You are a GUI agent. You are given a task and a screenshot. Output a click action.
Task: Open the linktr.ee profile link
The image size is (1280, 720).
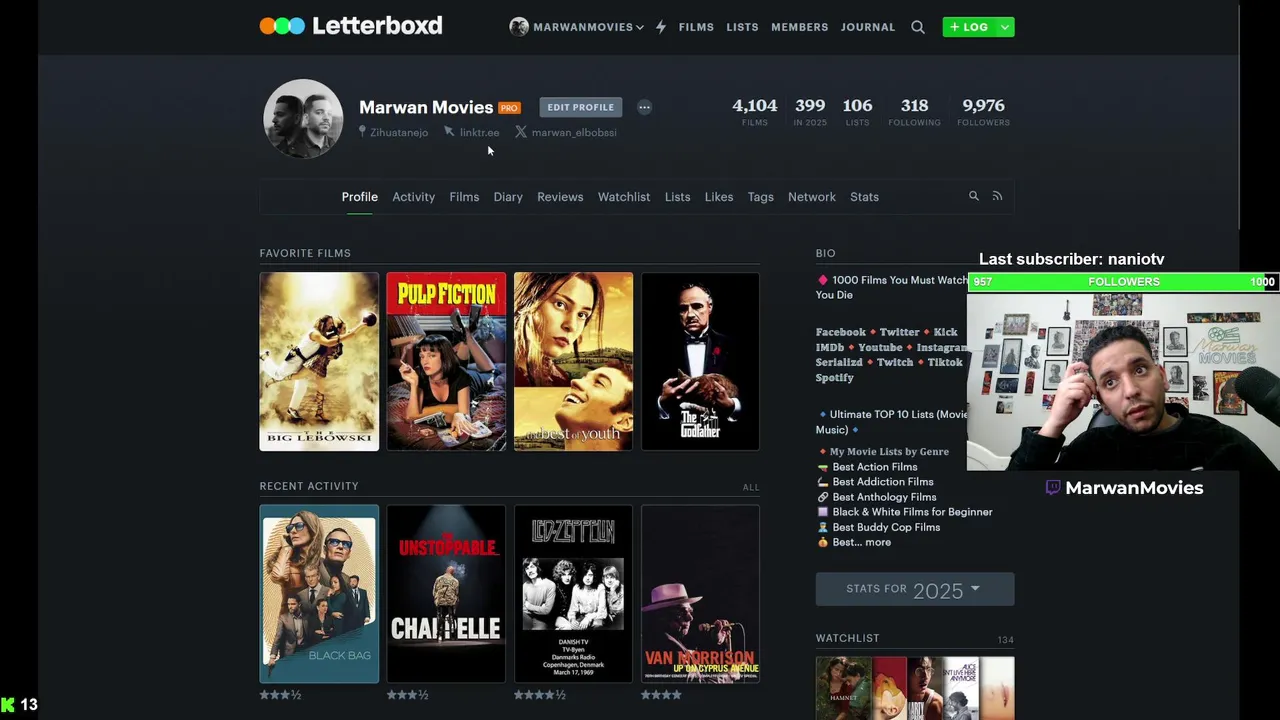tap(479, 132)
